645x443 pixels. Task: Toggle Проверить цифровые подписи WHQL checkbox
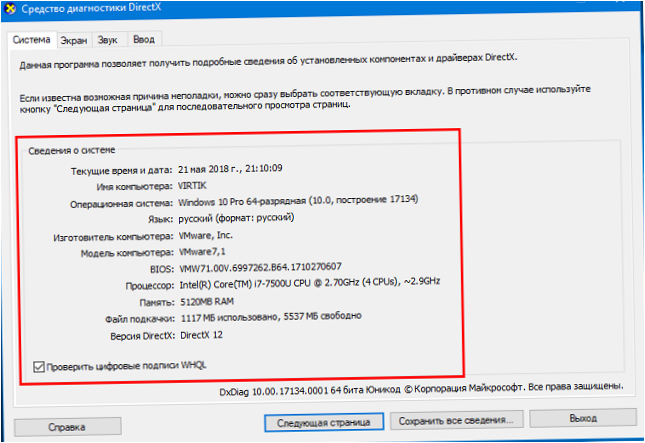click(39, 366)
